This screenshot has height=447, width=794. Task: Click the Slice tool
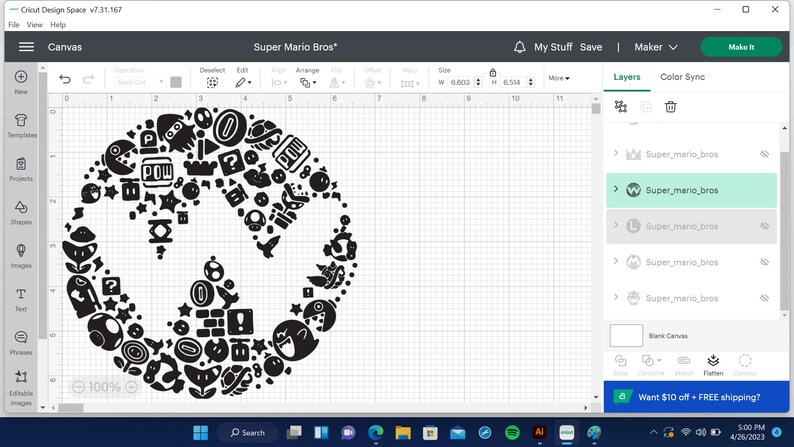tap(620, 365)
